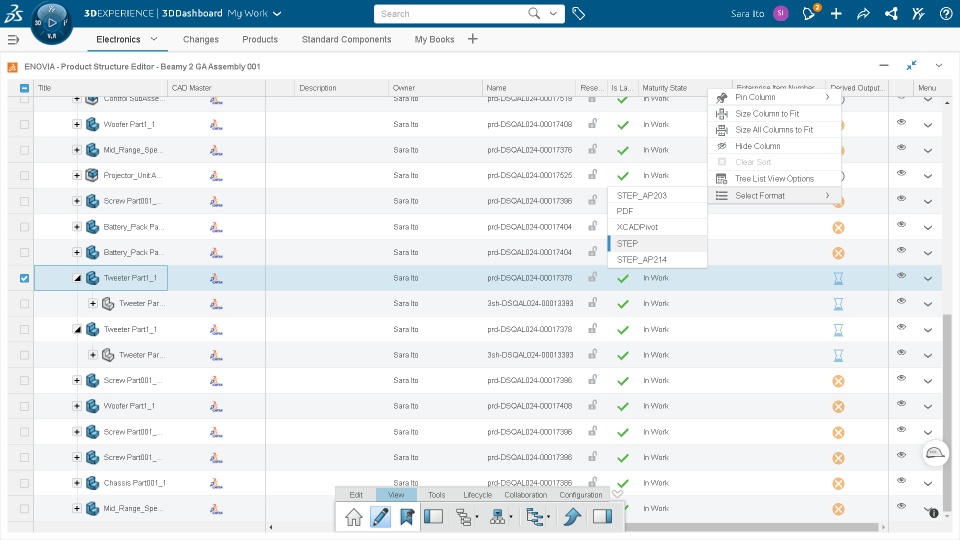
Task: Click the round helmet assistant icon
Action: (x=936, y=453)
